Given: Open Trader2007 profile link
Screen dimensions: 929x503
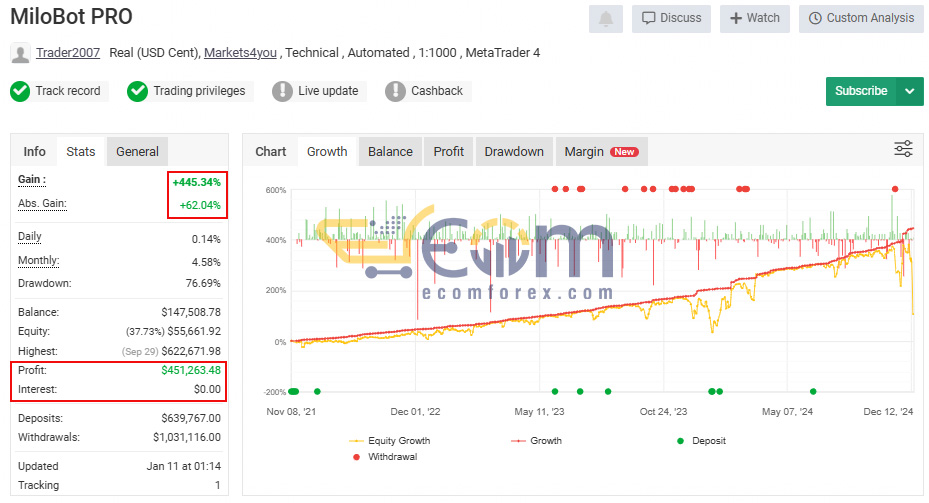Looking at the screenshot, I should click(68, 53).
